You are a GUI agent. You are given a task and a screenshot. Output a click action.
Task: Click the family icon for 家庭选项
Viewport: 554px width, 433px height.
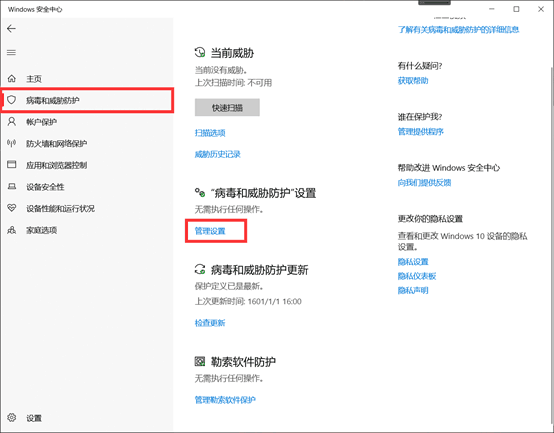tap(12, 230)
